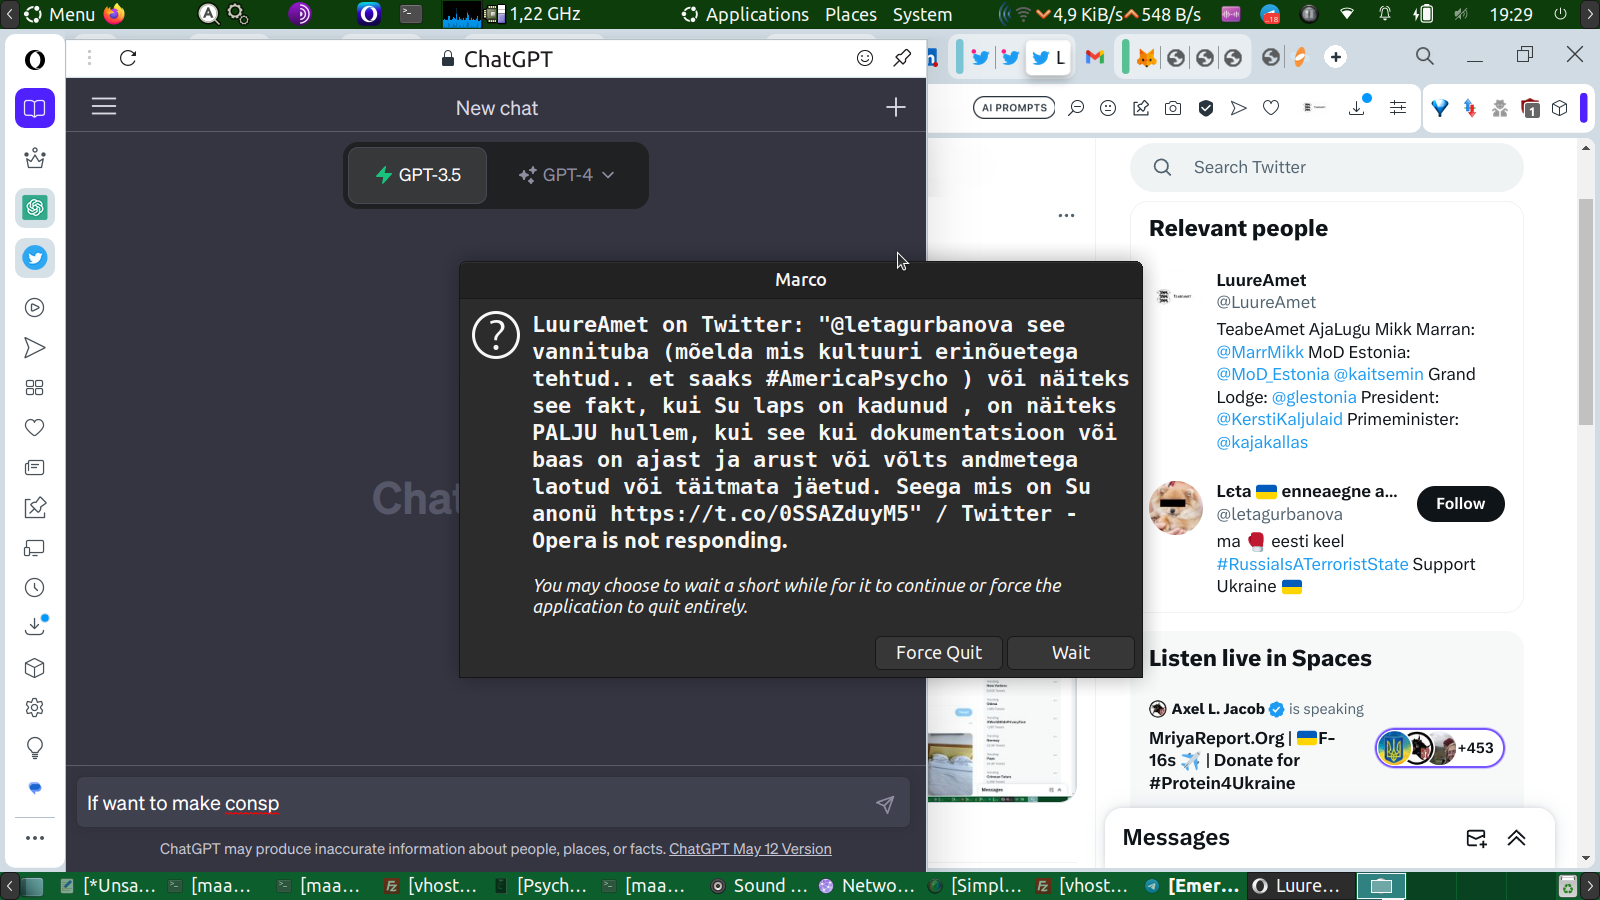Click Wait in the not-responding dialog
The width and height of the screenshot is (1600, 900).
click(1070, 653)
